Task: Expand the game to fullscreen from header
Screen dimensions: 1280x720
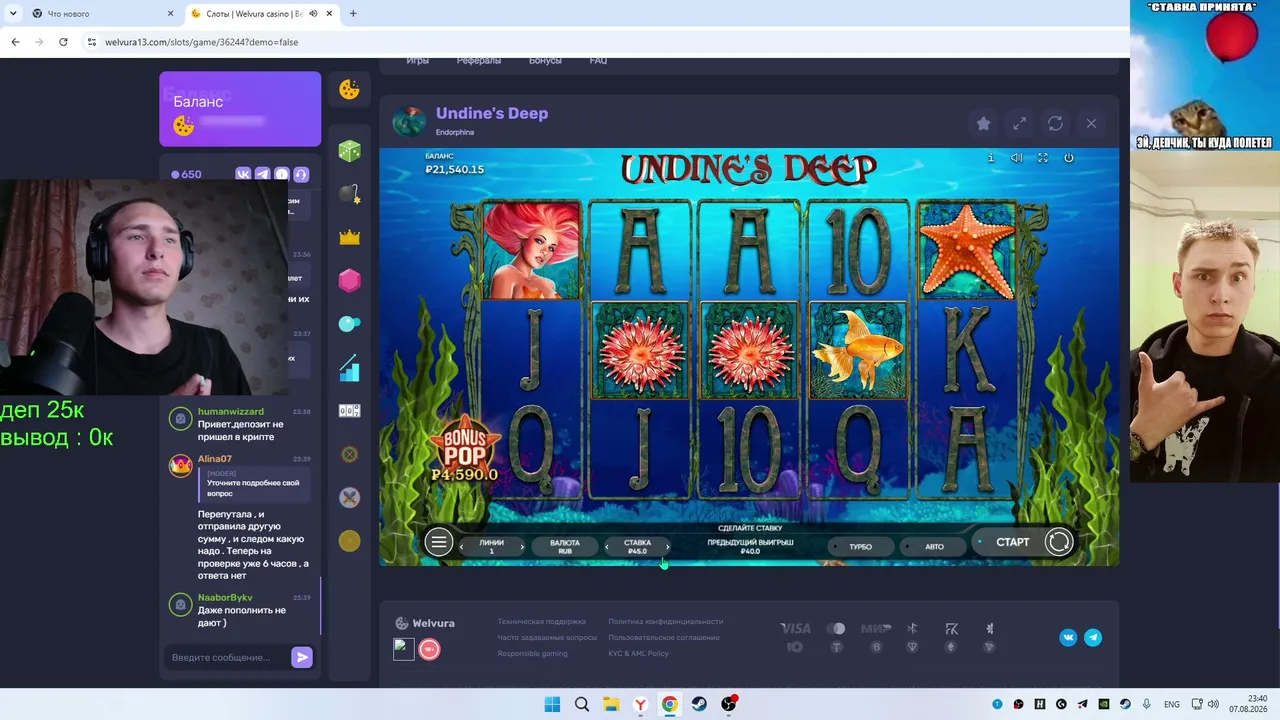Action: point(1019,123)
